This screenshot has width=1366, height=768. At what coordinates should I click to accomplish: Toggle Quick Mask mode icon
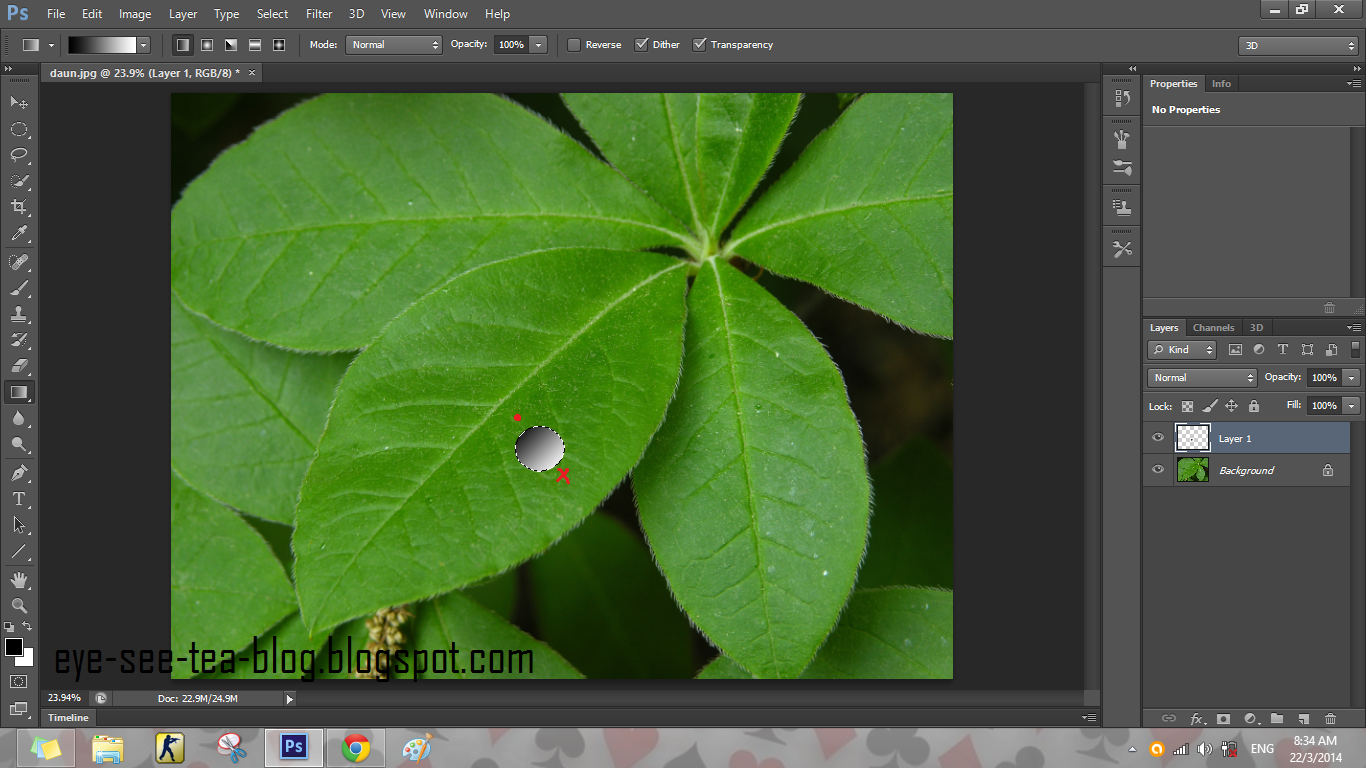(19, 681)
